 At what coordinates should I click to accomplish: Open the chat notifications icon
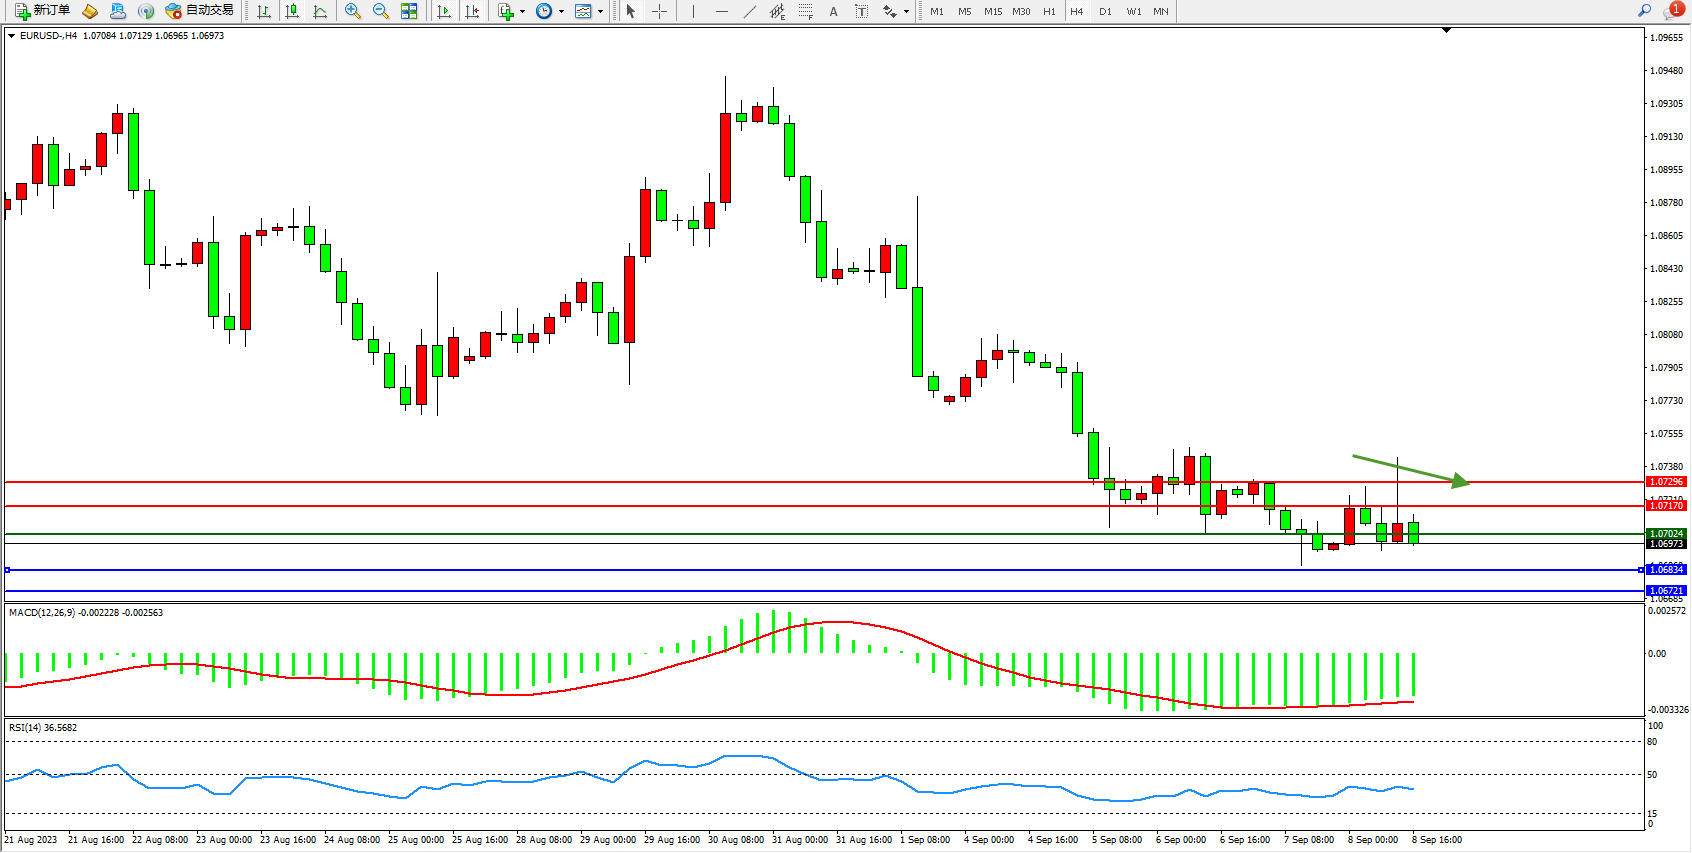1673,11
